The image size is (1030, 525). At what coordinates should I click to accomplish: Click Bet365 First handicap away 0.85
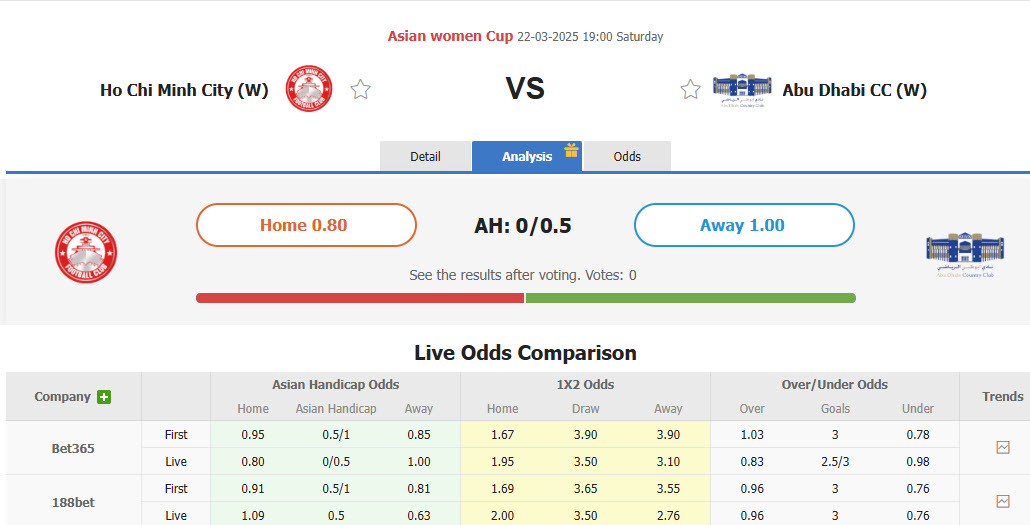click(x=418, y=434)
